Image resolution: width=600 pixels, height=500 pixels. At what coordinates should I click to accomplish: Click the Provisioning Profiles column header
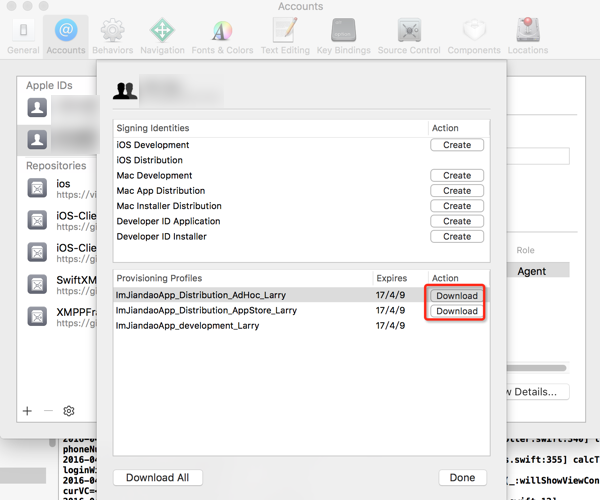[x=243, y=278]
